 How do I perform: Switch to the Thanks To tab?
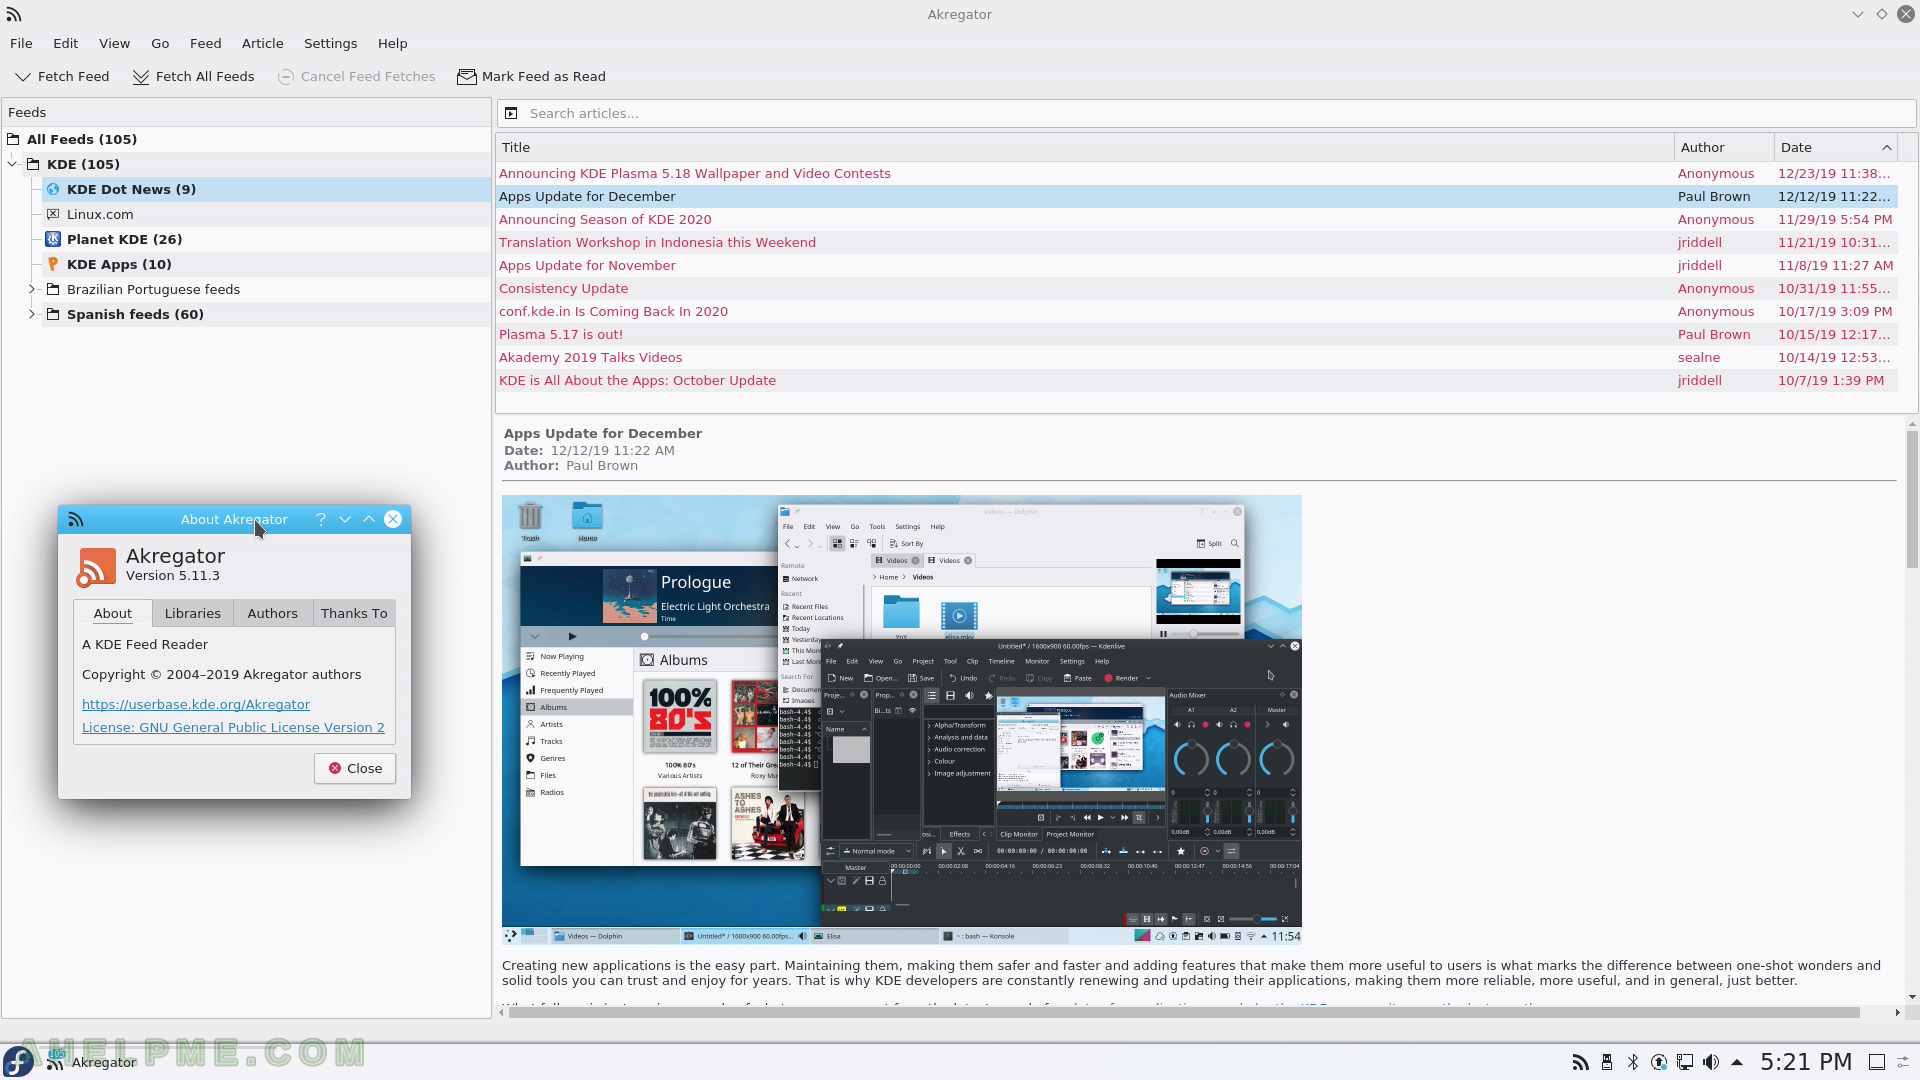pyautogui.click(x=354, y=613)
